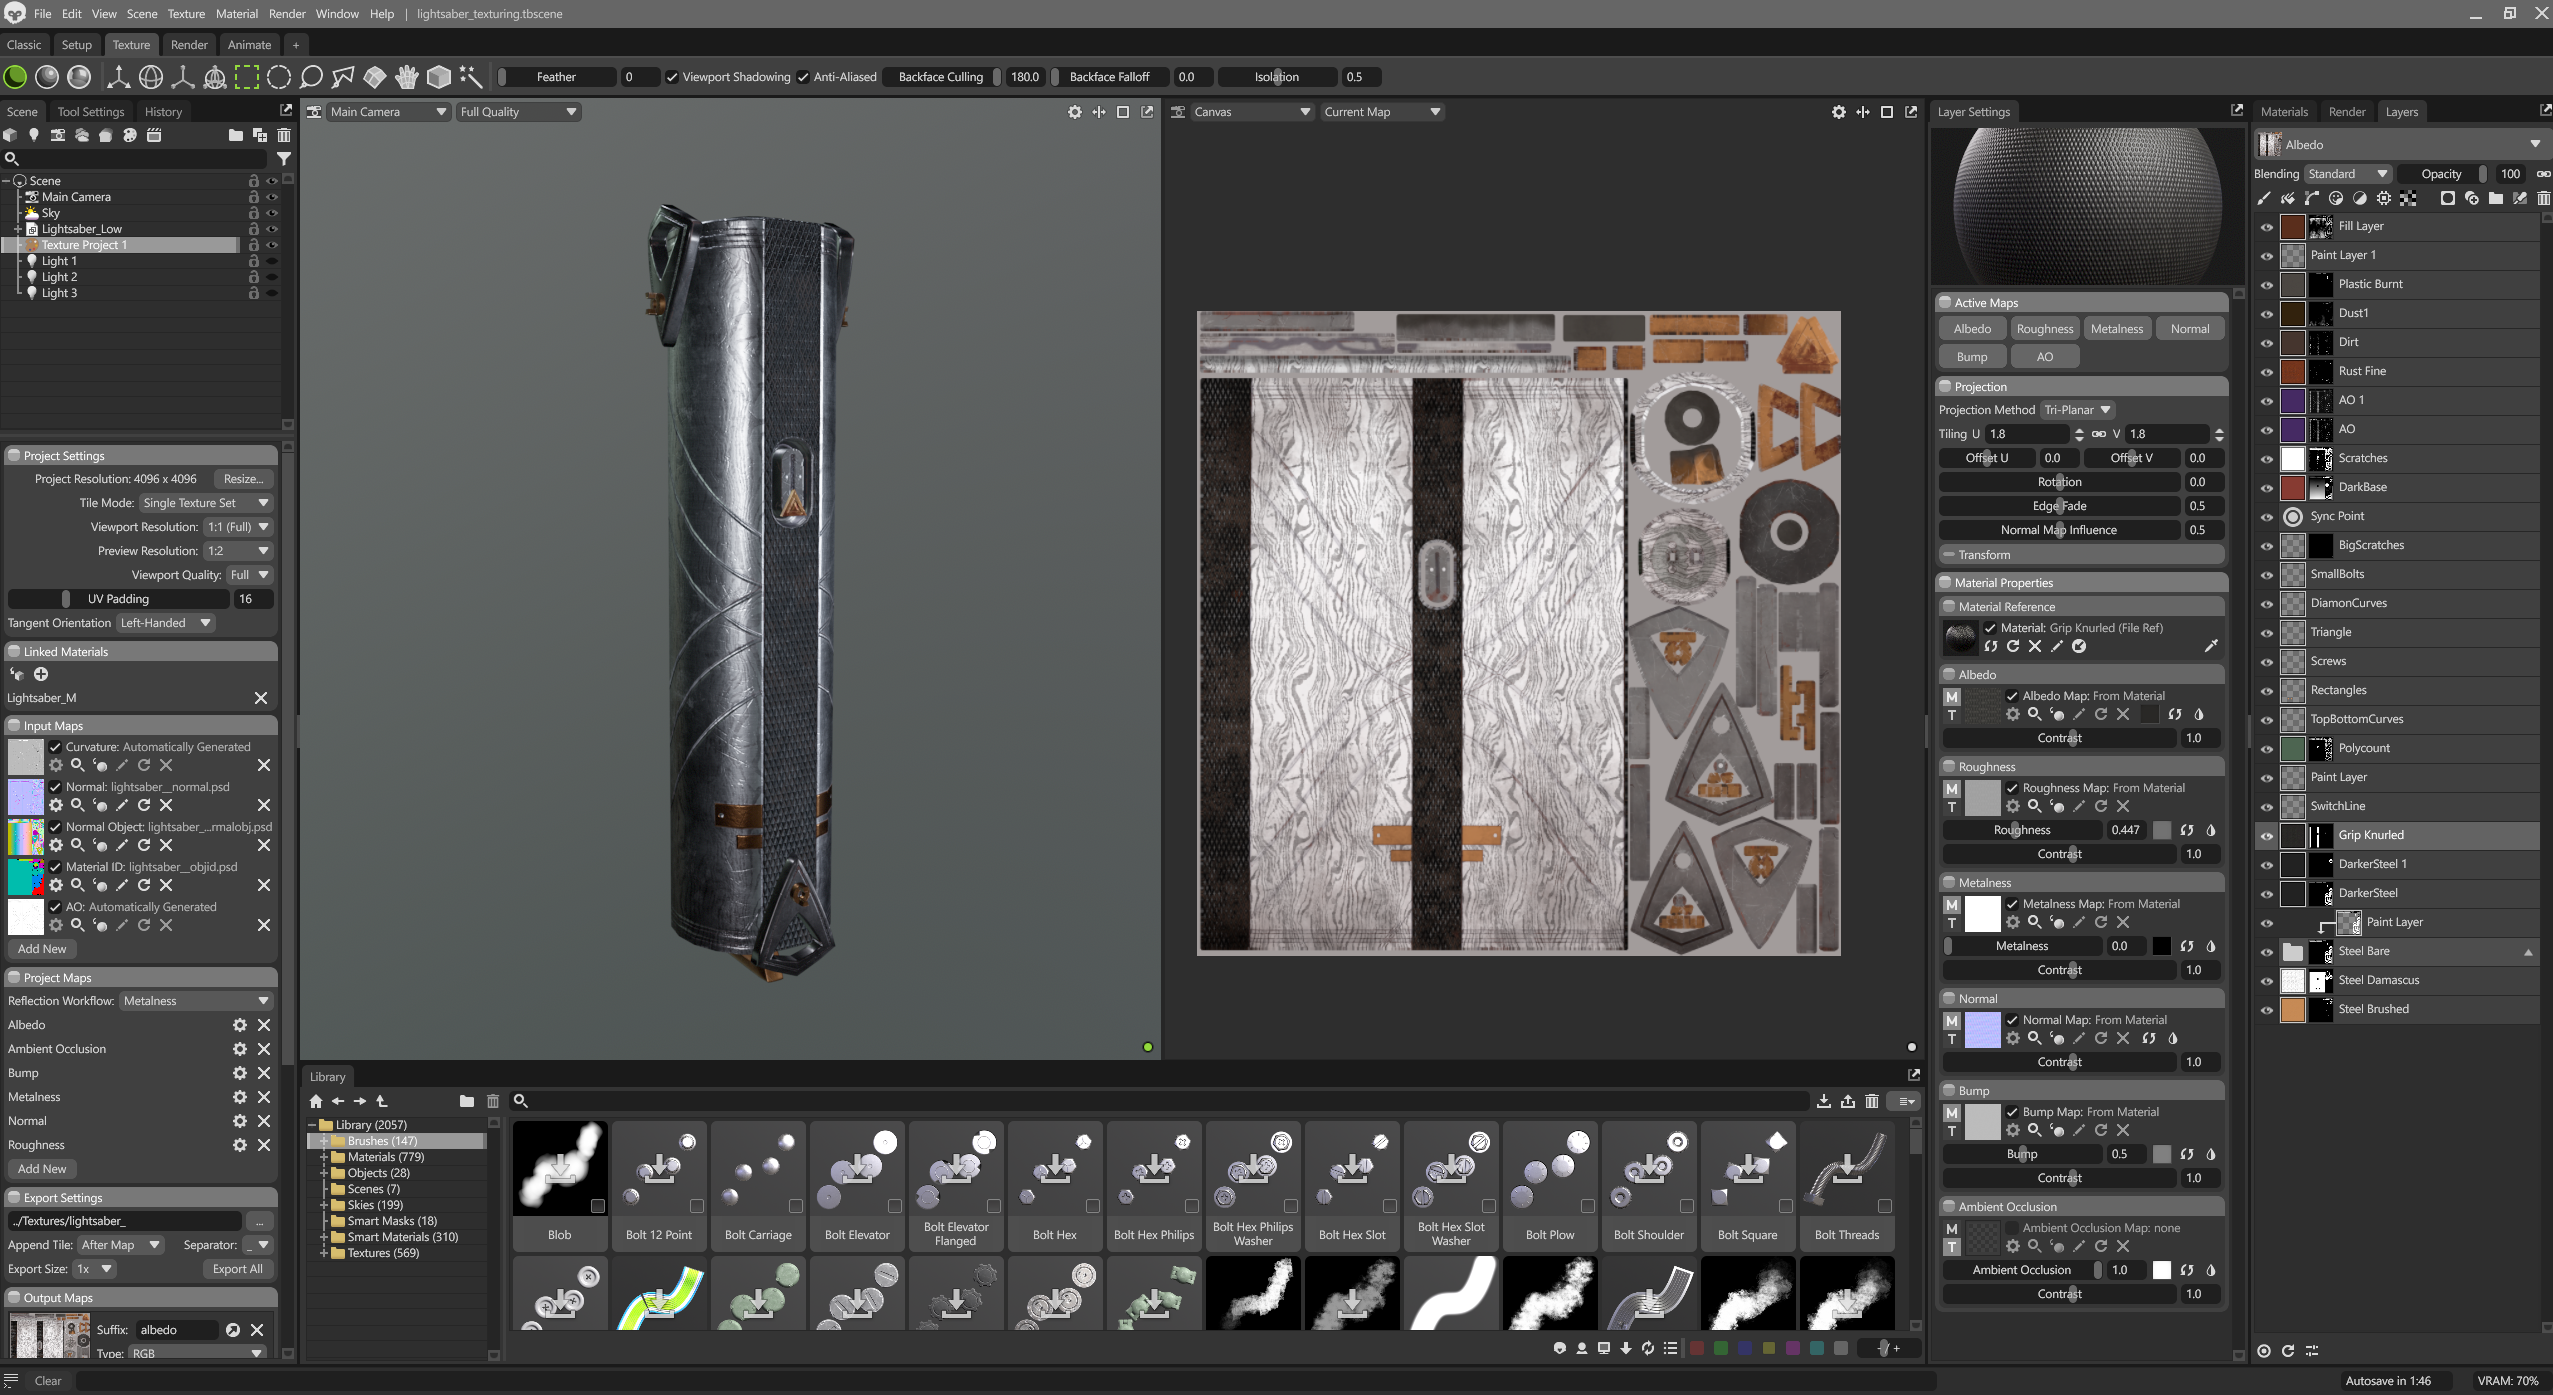Open the Projection Method Tri-Planar dropdown
Image resolution: width=2553 pixels, height=1395 pixels.
coord(2077,410)
